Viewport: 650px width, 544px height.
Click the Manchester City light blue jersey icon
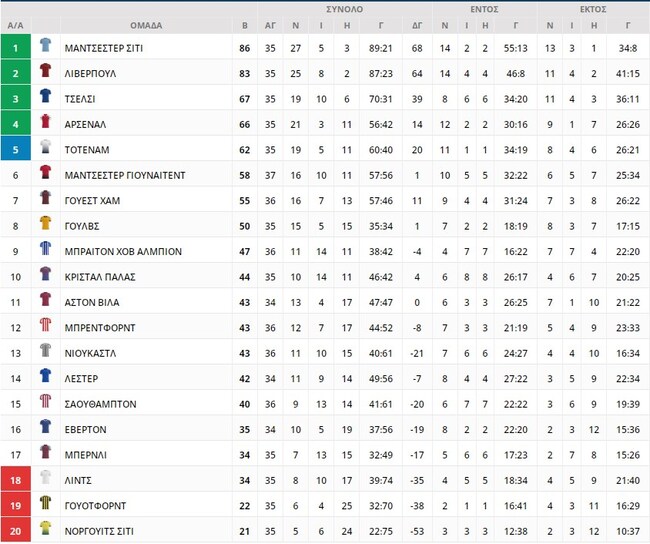click(x=46, y=45)
